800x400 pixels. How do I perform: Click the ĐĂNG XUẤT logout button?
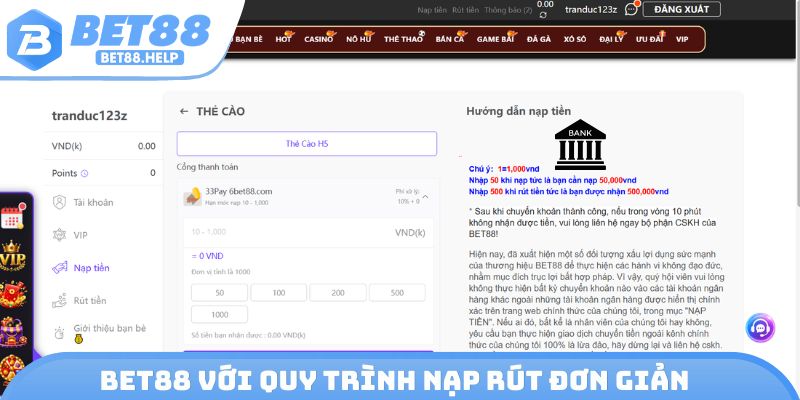click(x=682, y=9)
